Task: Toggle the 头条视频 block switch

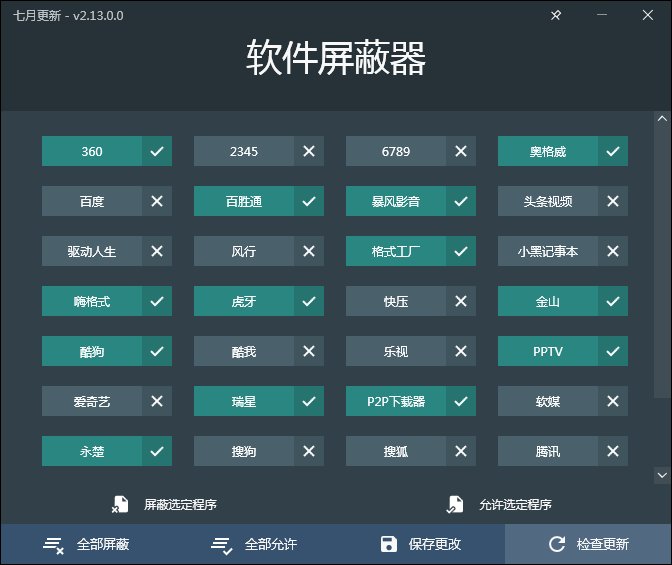Action: point(563,201)
